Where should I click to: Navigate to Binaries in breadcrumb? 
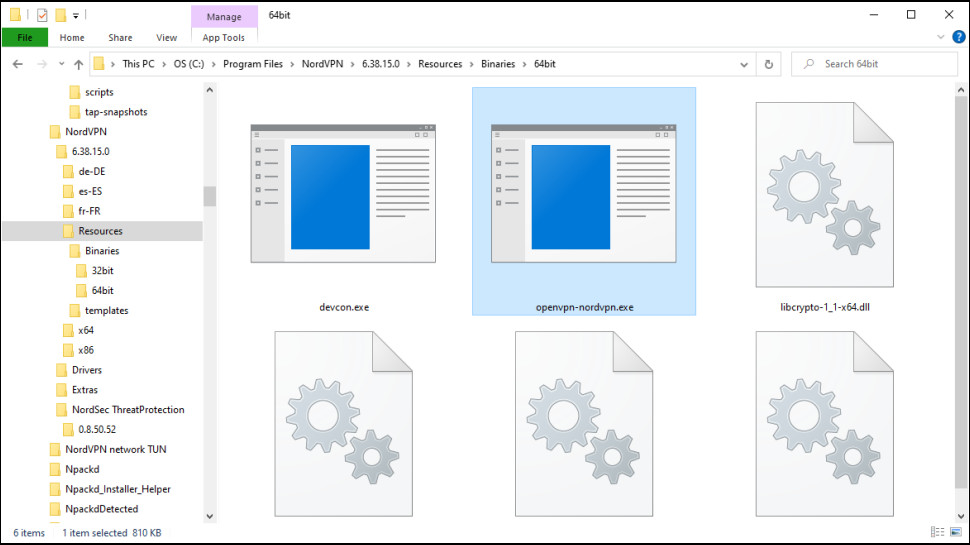pos(498,64)
